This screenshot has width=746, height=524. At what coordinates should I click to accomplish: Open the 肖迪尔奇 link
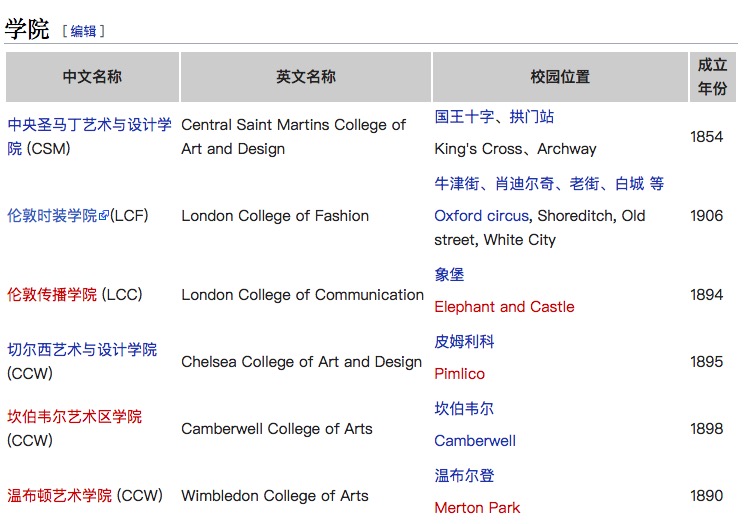point(524,184)
